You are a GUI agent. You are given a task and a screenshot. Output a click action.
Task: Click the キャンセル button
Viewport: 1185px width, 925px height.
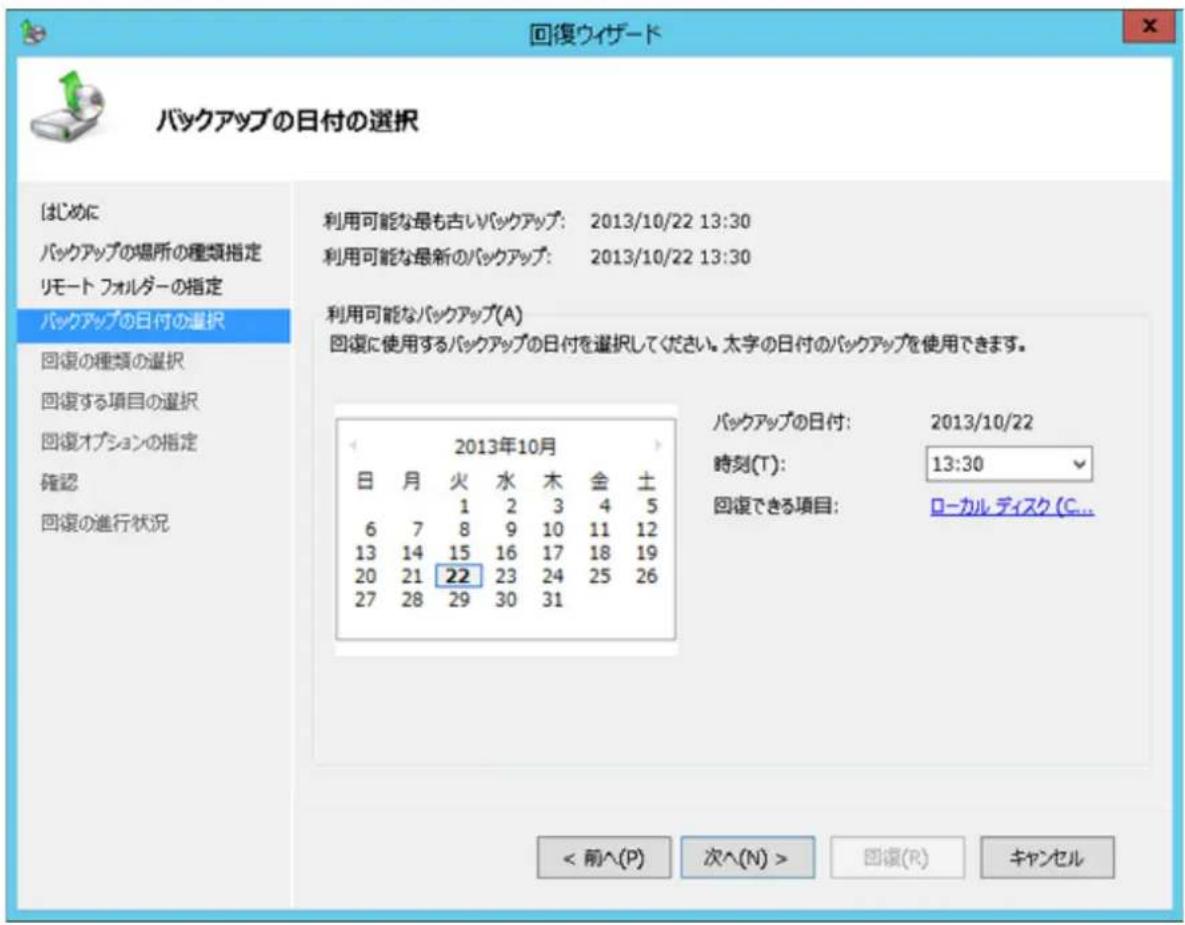[x=1047, y=858]
